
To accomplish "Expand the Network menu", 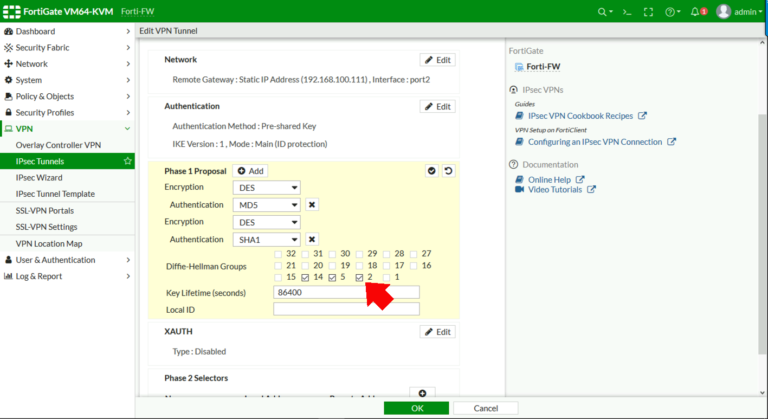I will 67,64.
